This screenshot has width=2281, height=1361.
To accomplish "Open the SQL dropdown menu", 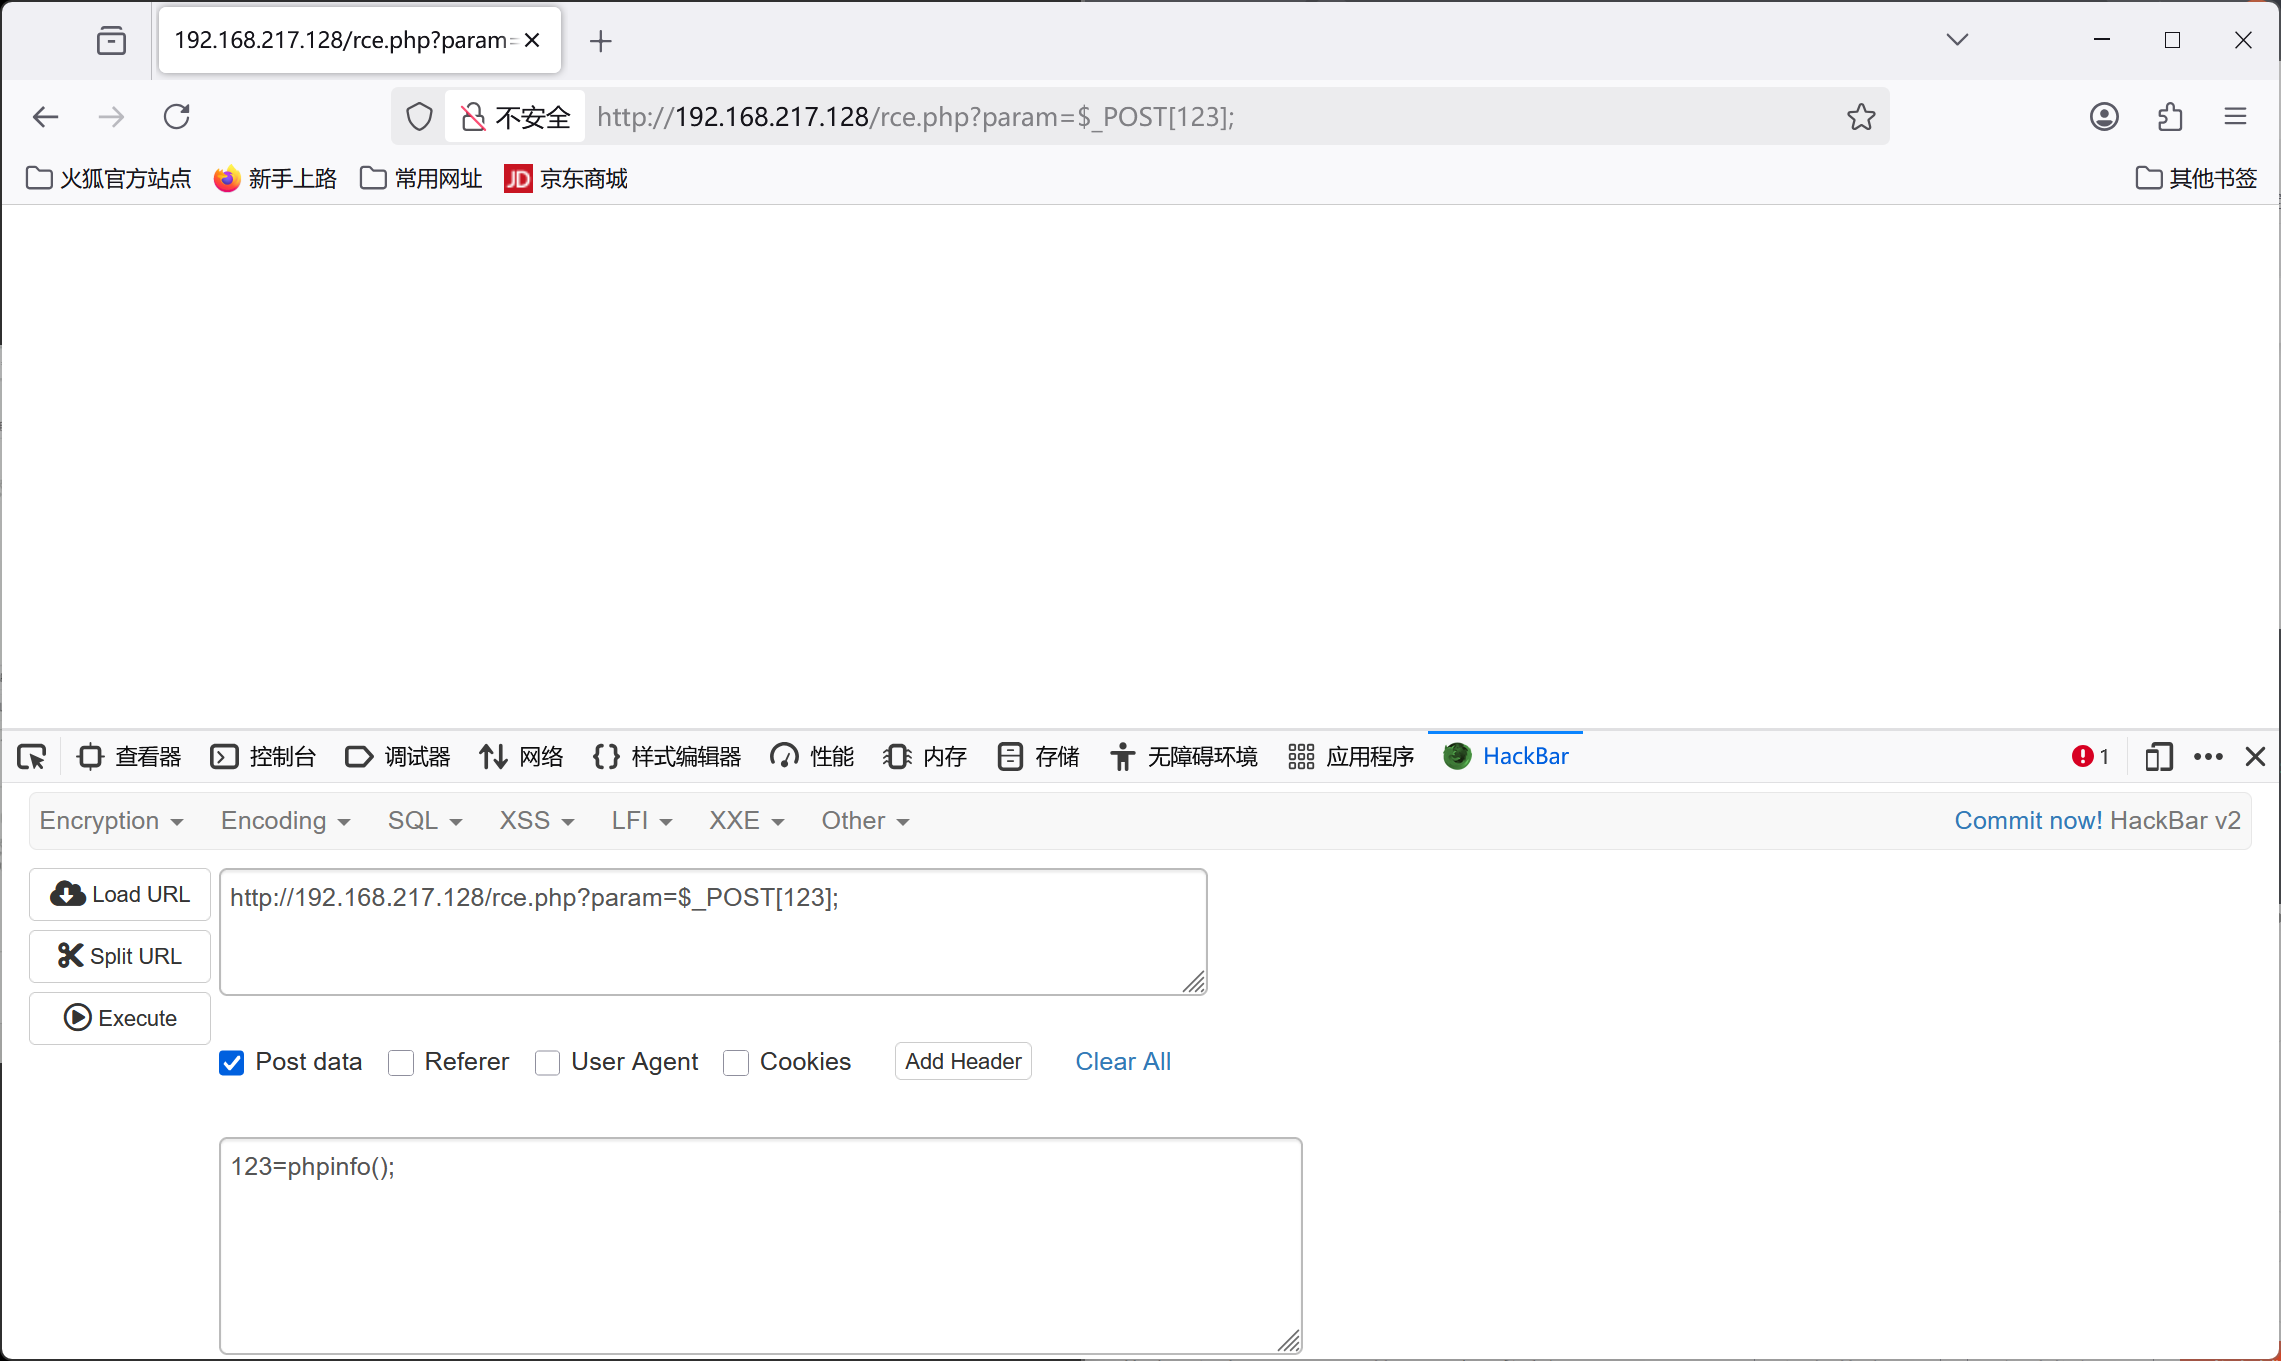I will (x=424, y=821).
